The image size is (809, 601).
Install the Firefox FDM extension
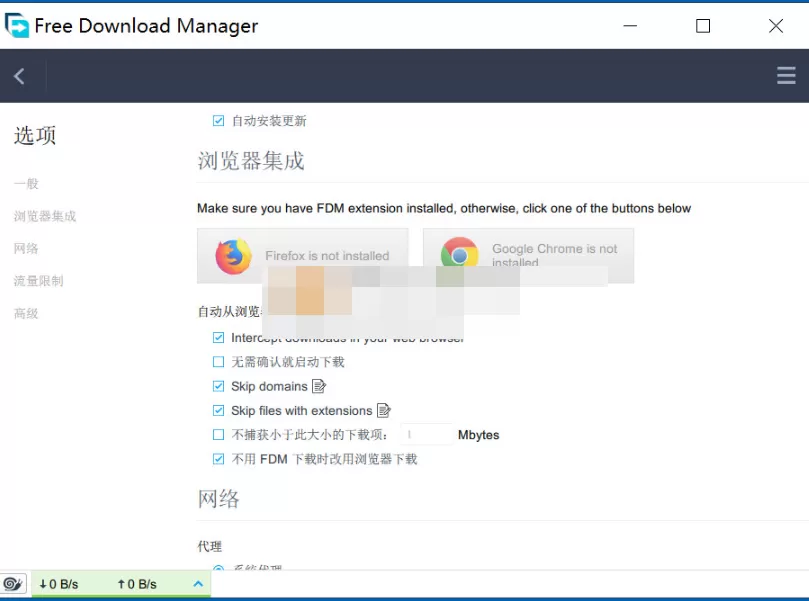click(x=302, y=255)
